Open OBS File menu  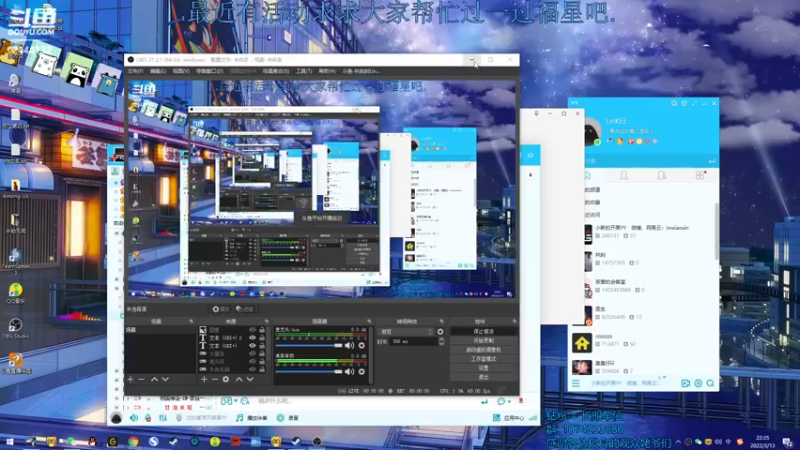tap(135, 71)
